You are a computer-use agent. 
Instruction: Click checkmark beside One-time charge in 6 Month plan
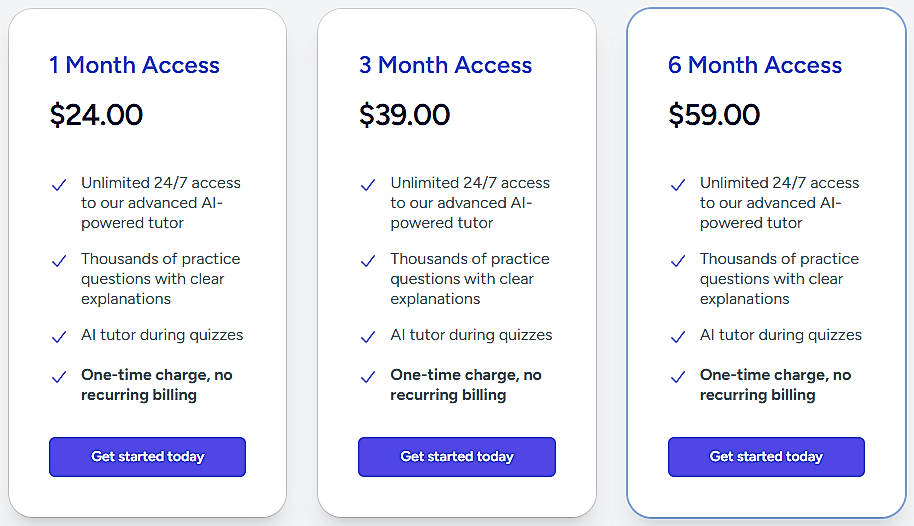pos(678,377)
